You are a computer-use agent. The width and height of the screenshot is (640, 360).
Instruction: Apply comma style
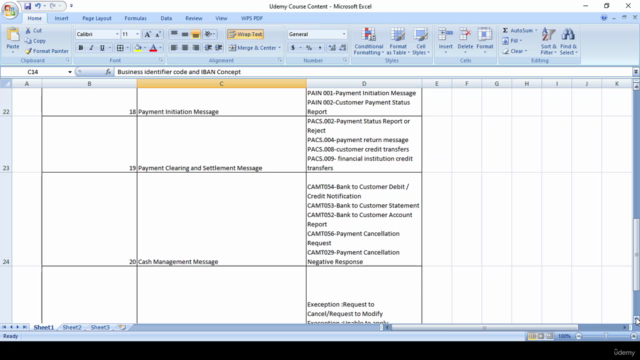[320, 48]
